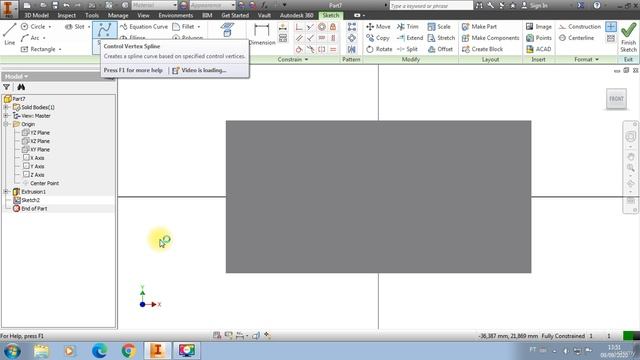Select the Circle tool

click(x=33, y=27)
